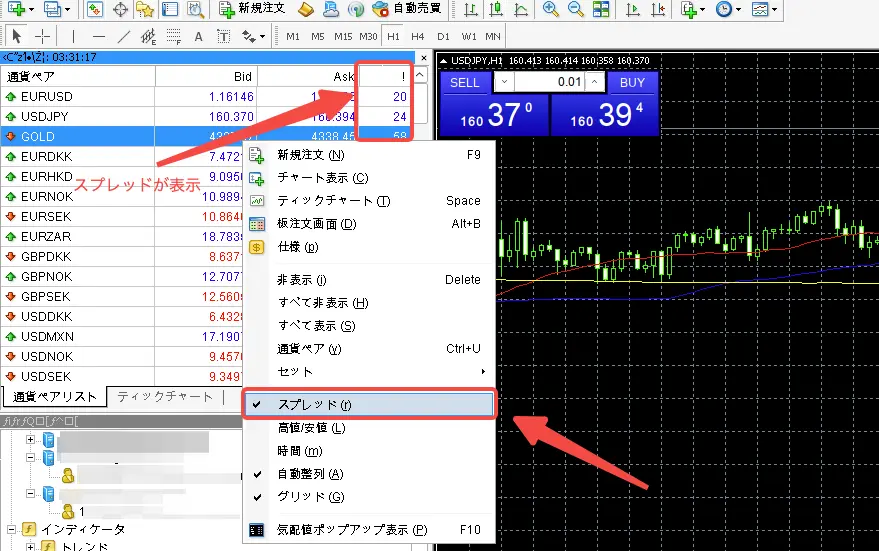This screenshot has height=551, width=879.
Task: Select the trendline drawing tool
Action: pos(124,36)
